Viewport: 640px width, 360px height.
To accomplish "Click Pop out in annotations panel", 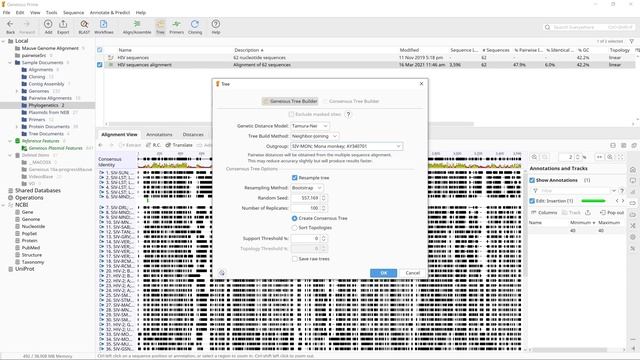I will click(612, 213).
